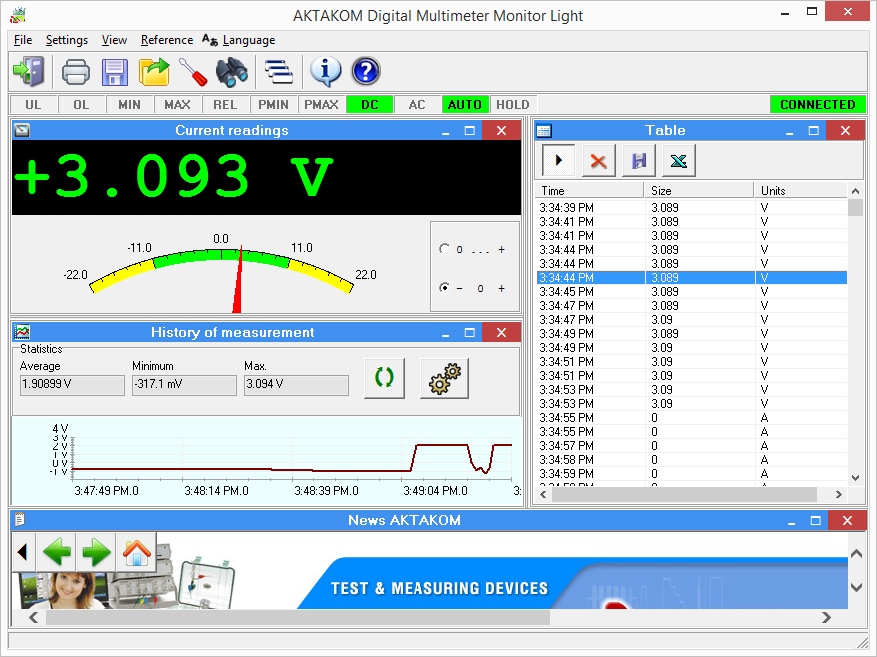Screen dimensions: 877x657
Task: Click the Table horizontal scroll right arrow
Action: pyautogui.click(x=838, y=494)
